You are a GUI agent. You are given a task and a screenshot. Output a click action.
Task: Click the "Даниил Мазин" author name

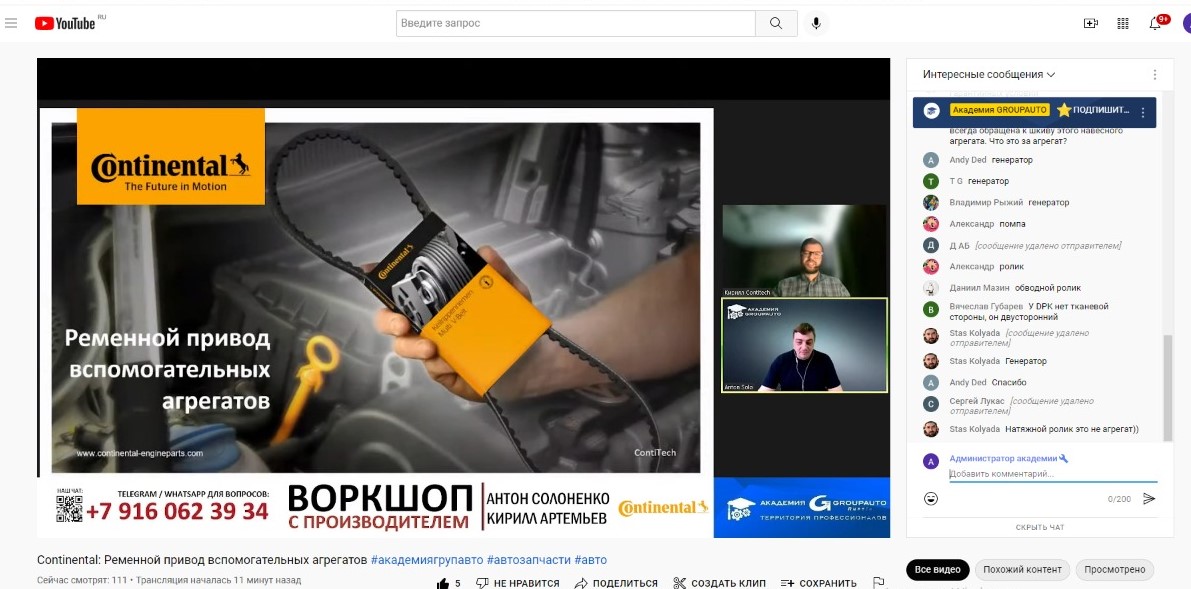click(x=977, y=288)
